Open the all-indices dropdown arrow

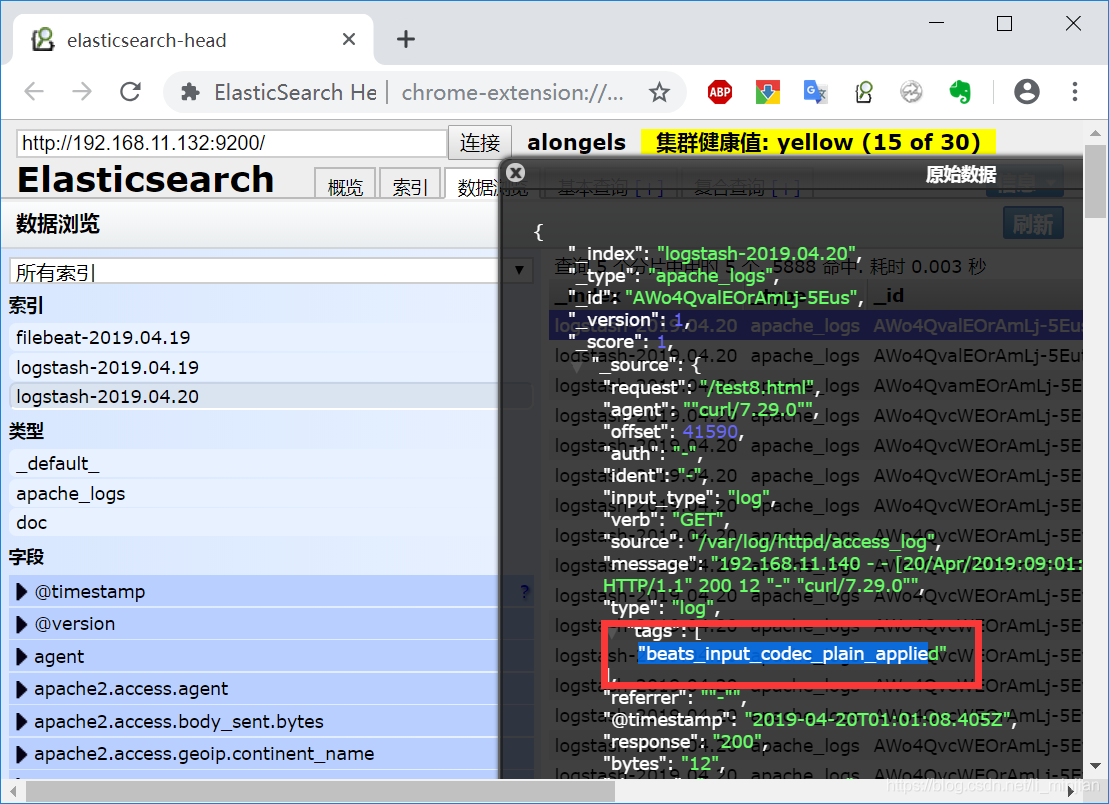coord(517,270)
